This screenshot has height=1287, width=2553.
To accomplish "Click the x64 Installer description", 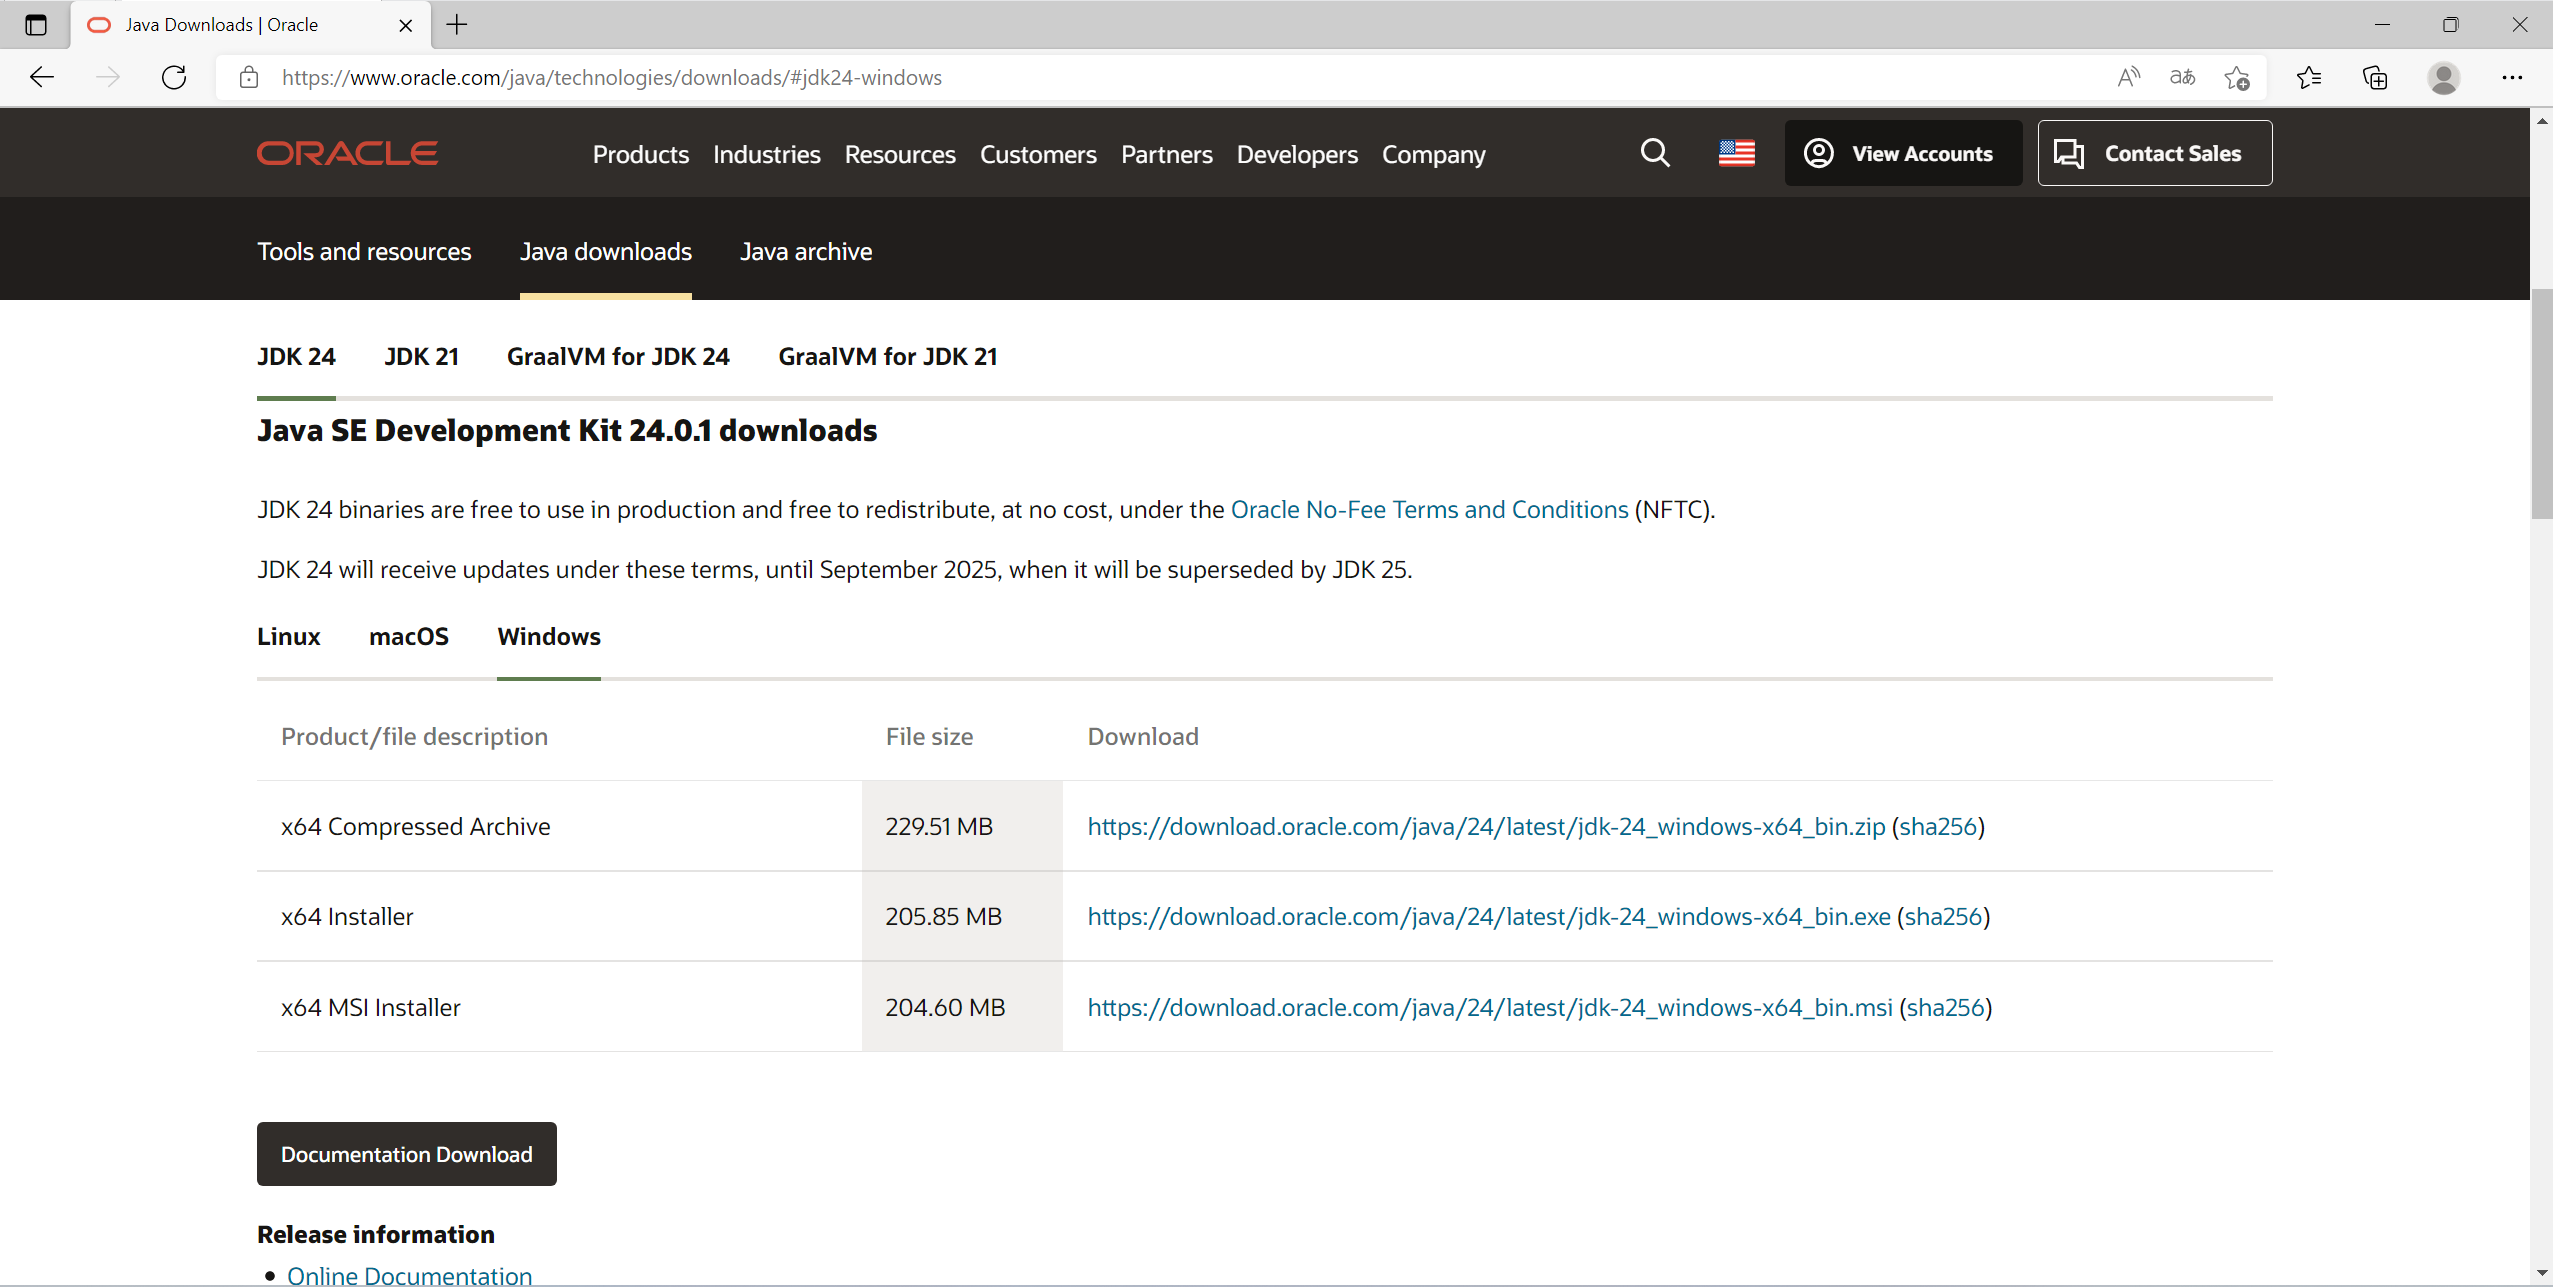I will [347, 917].
